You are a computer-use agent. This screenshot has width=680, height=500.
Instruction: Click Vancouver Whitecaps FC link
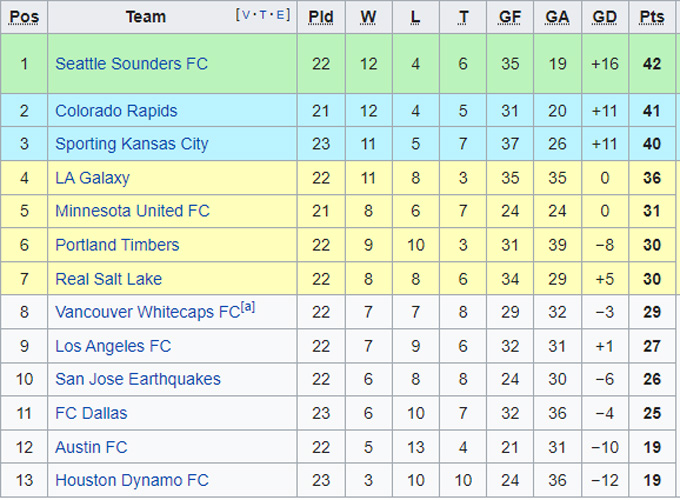click(146, 313)
